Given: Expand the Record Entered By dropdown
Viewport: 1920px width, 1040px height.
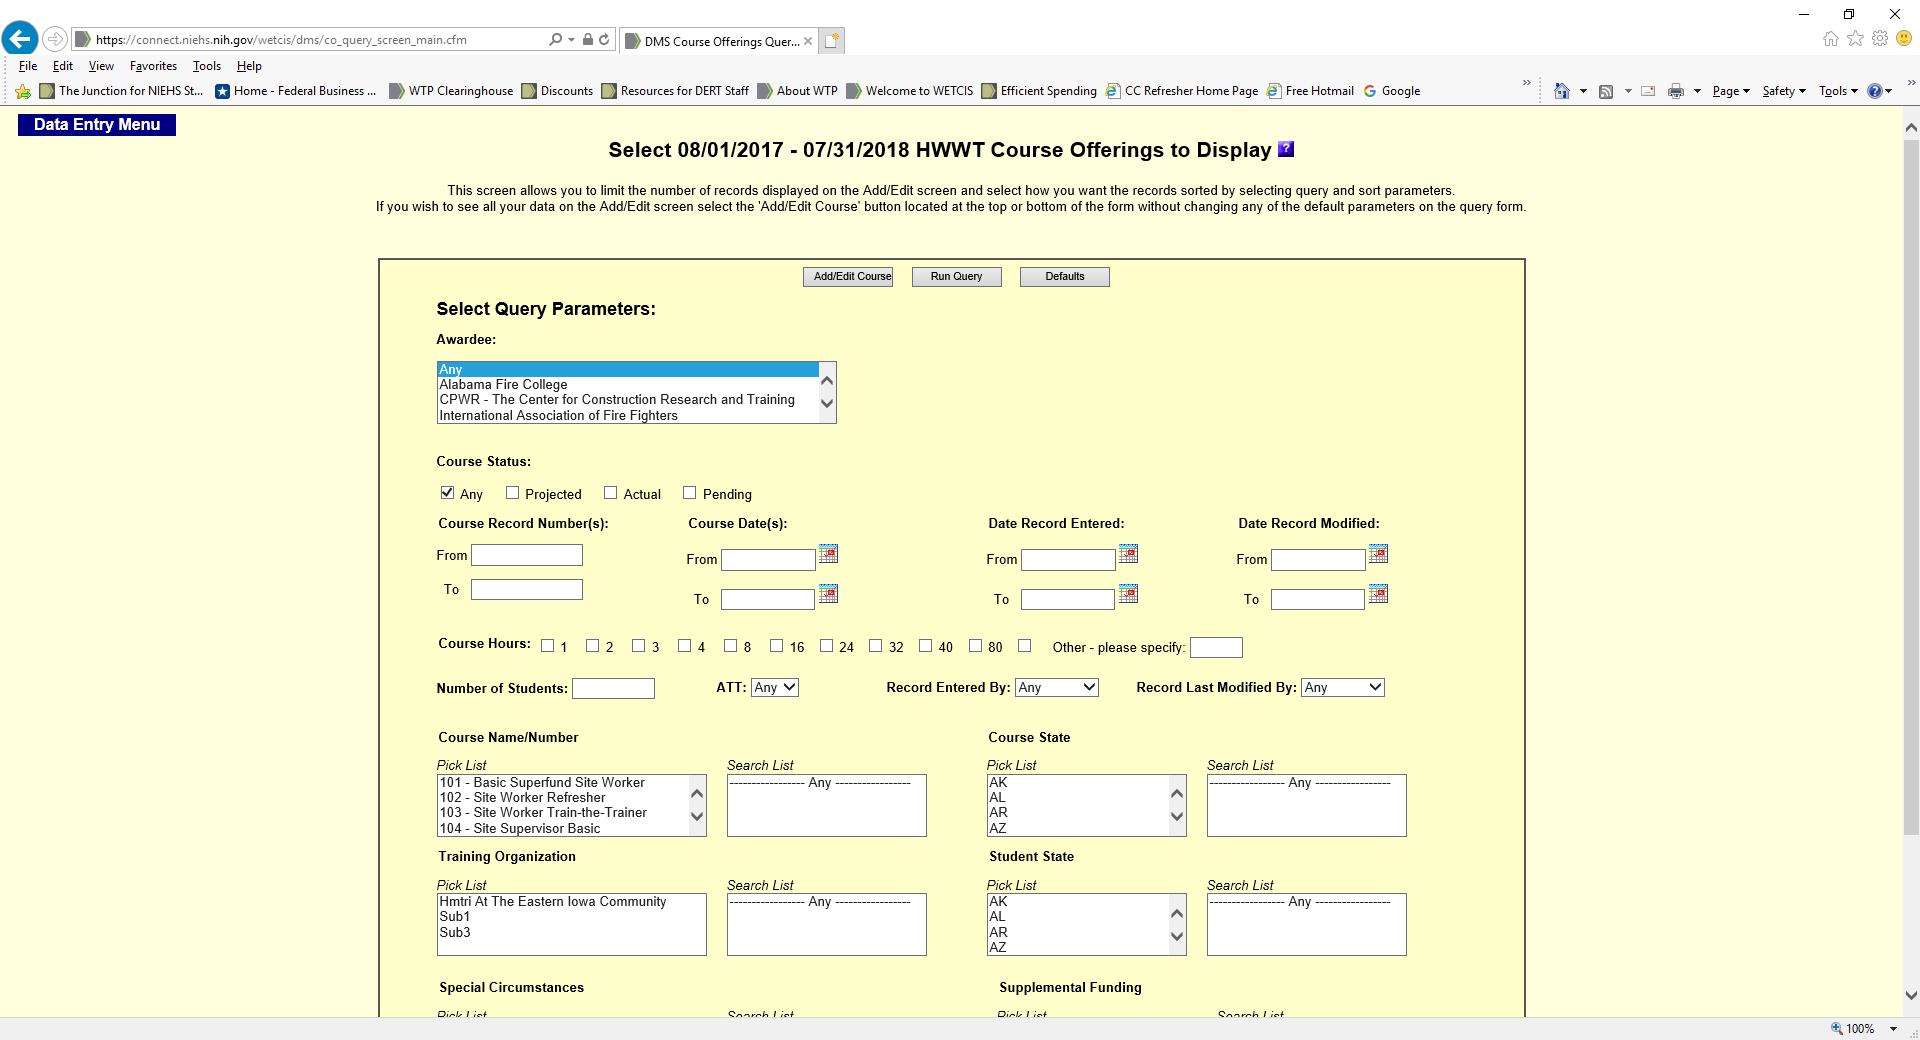Looking at the screenshot, I should [x=1056, y=688].
